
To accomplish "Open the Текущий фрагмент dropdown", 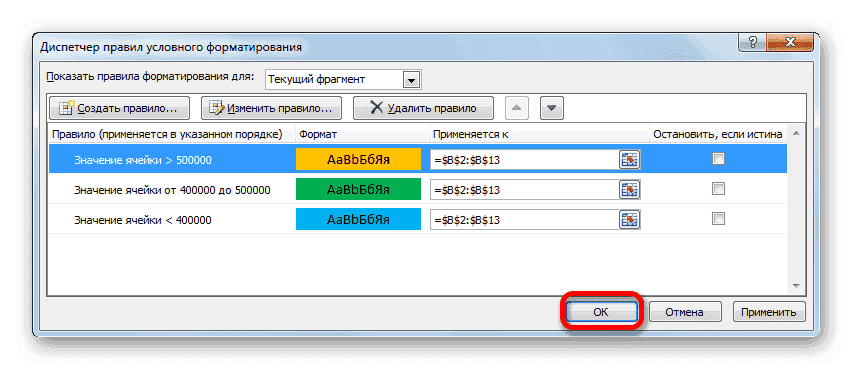I will pos(411,80).
